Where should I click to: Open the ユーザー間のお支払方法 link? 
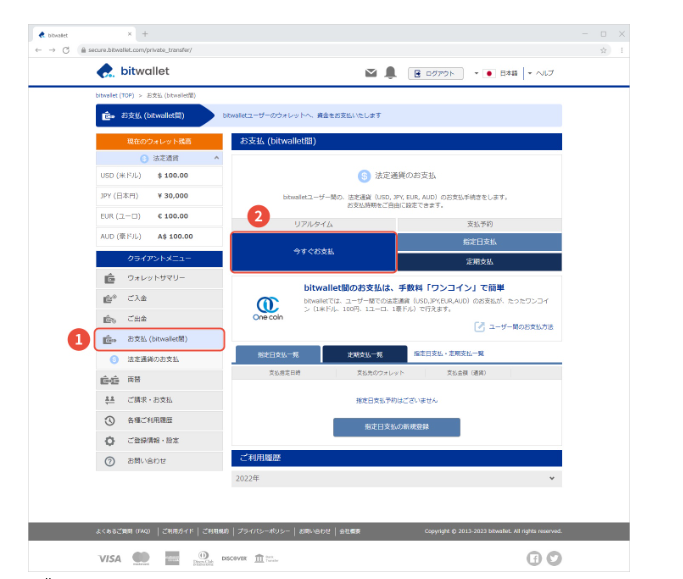click(x=519, y=326)
